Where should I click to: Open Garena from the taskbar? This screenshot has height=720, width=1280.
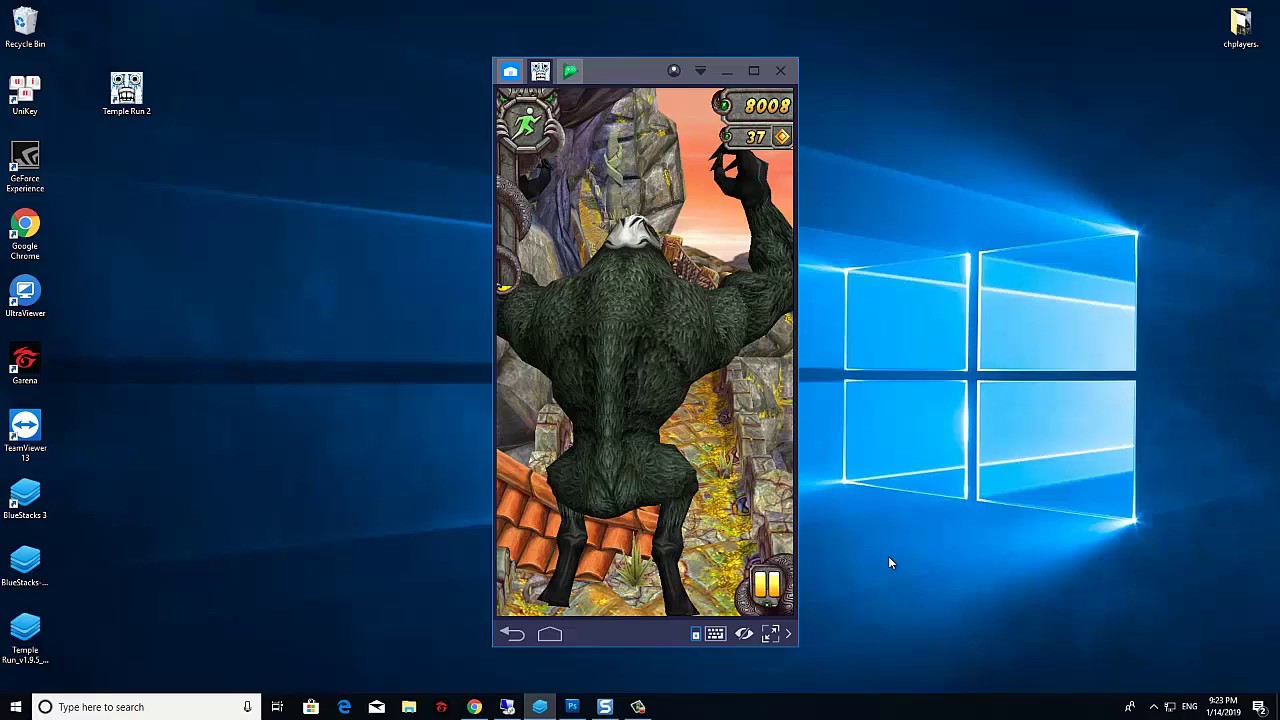441,707
